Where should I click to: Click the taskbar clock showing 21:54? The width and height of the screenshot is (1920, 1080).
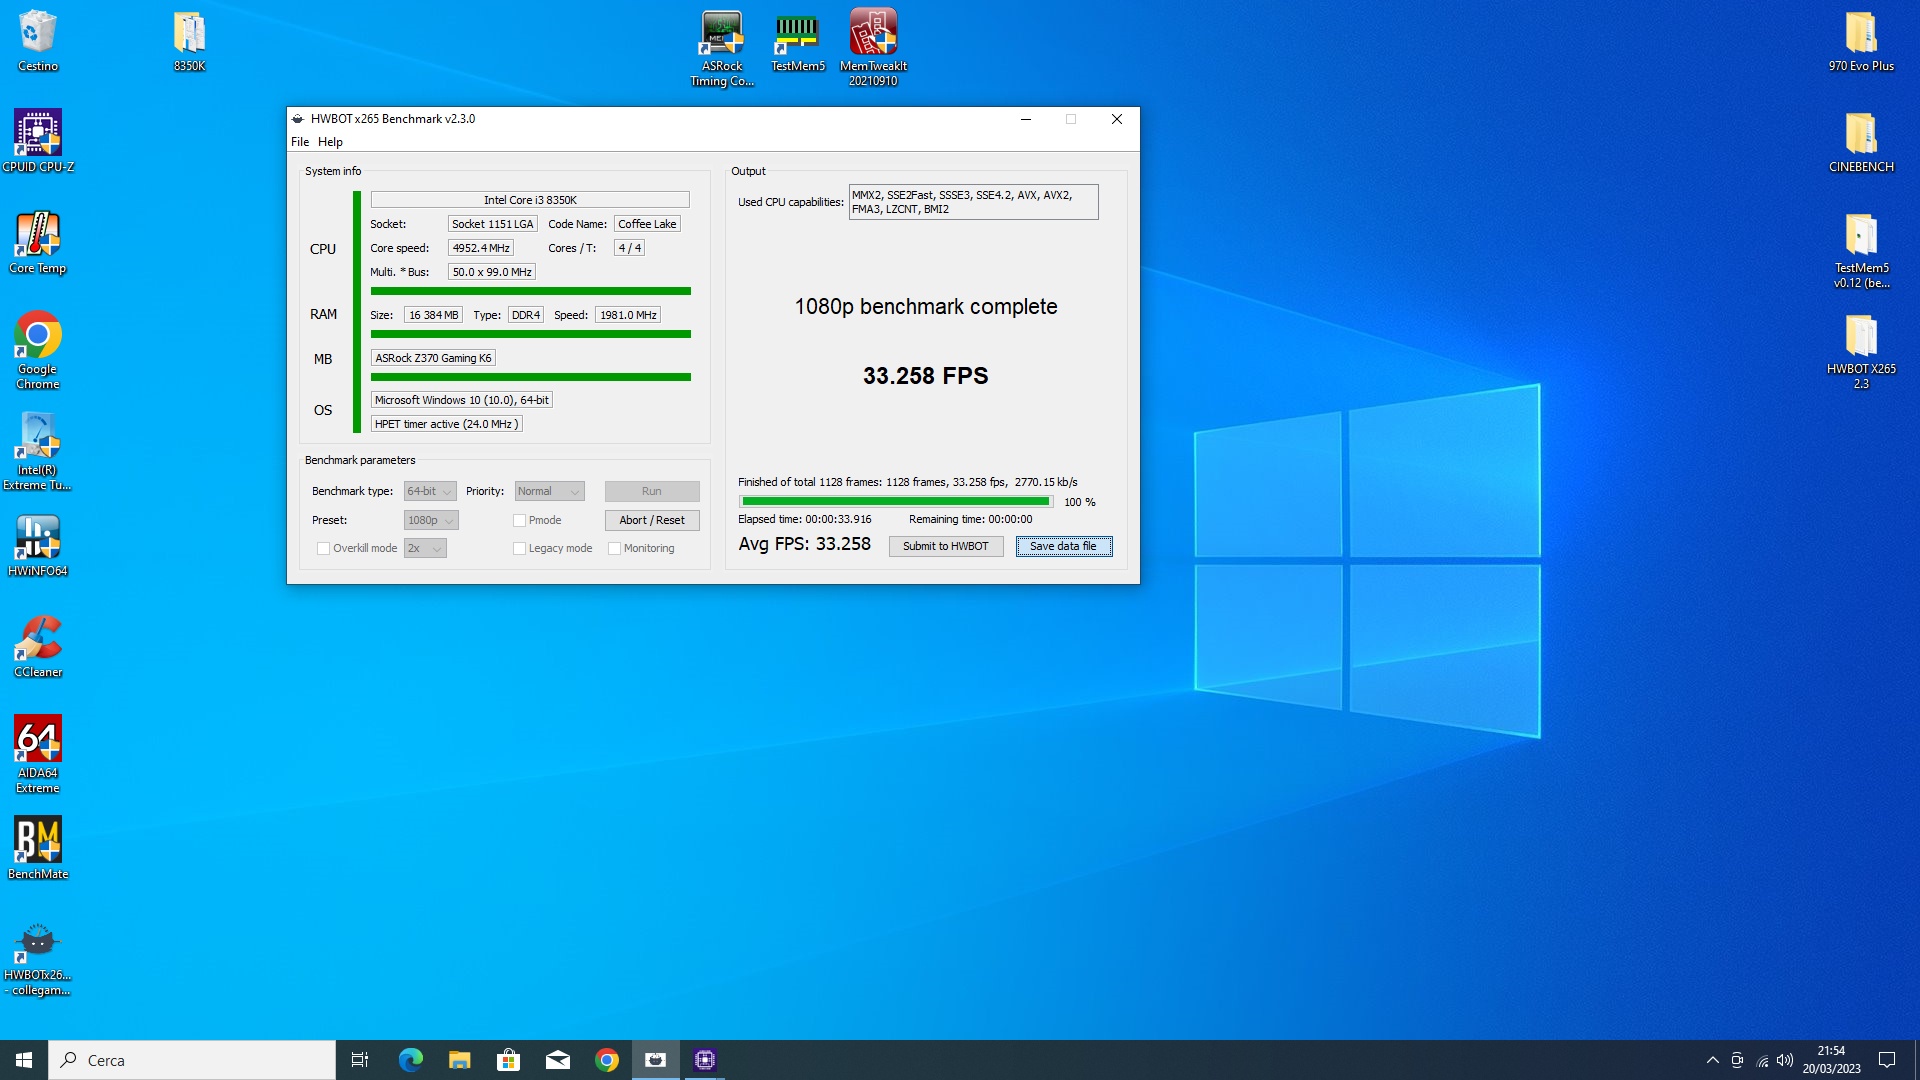(x=1831, y=1060)
